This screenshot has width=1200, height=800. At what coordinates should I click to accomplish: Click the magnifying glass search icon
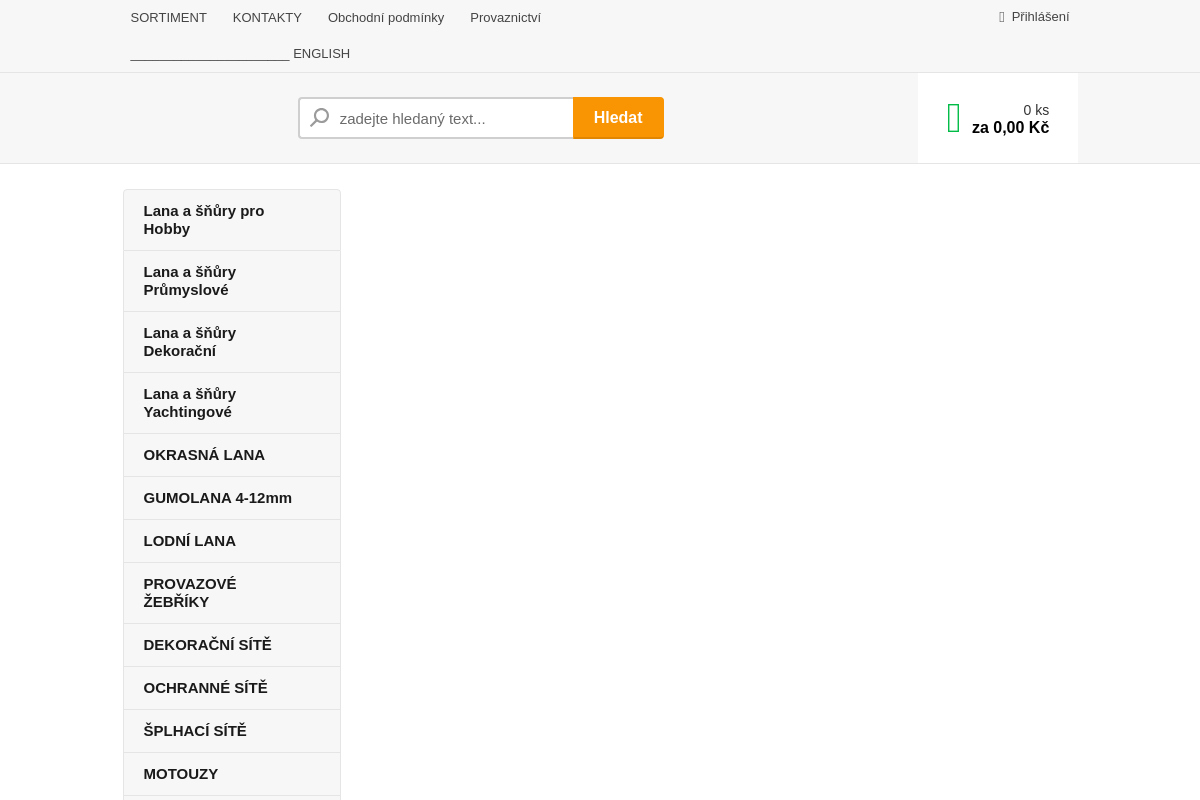click(319, 118)
